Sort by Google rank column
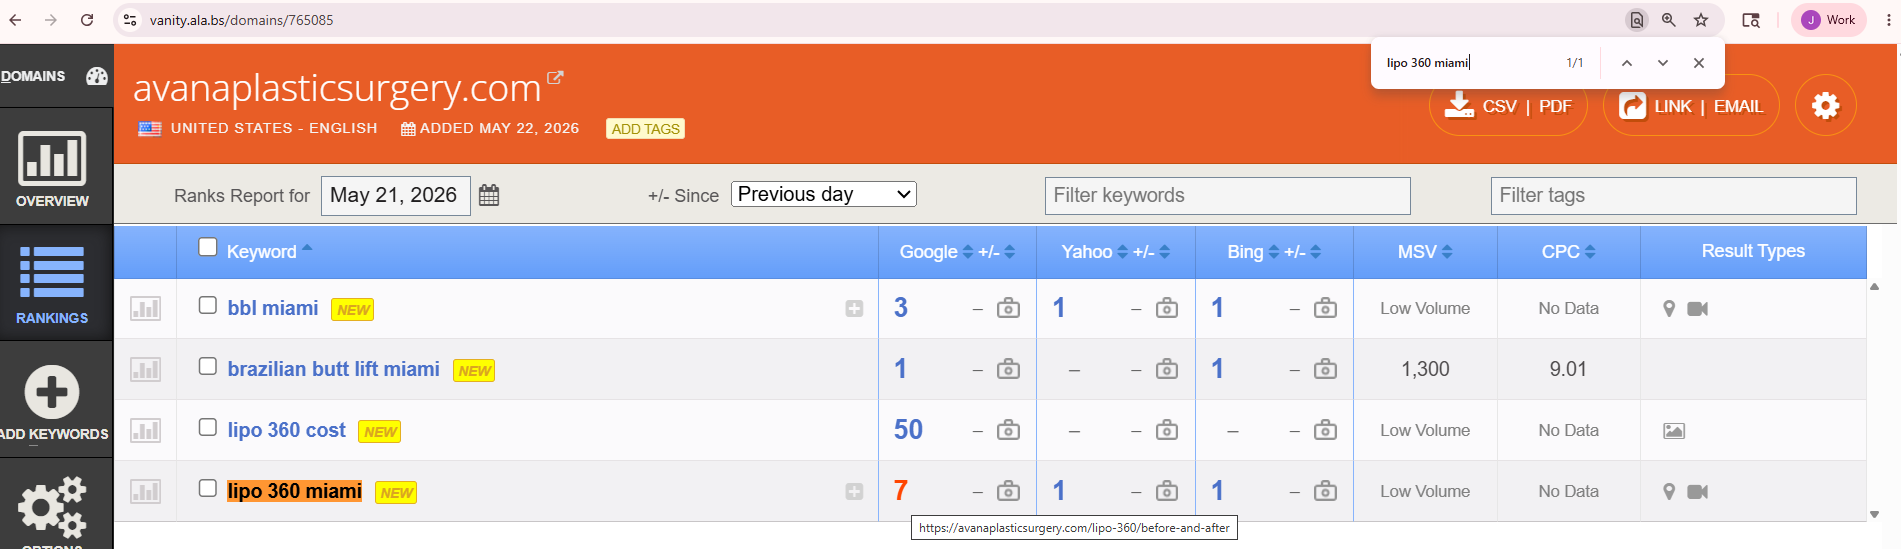Image resolution: width=1901 pixels, height=549 pixels. pyautogui.click(x=935, y=252)
